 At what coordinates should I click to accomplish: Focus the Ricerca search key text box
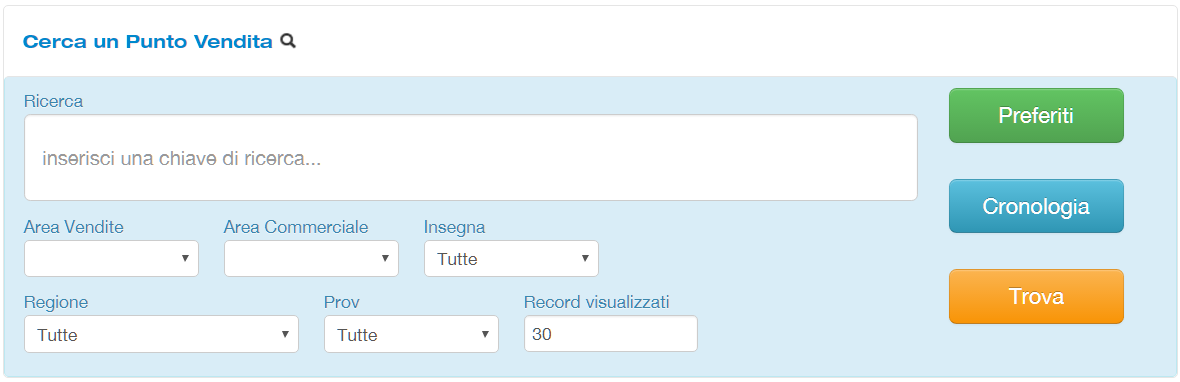pyautogui.click(x=470, y=158)
